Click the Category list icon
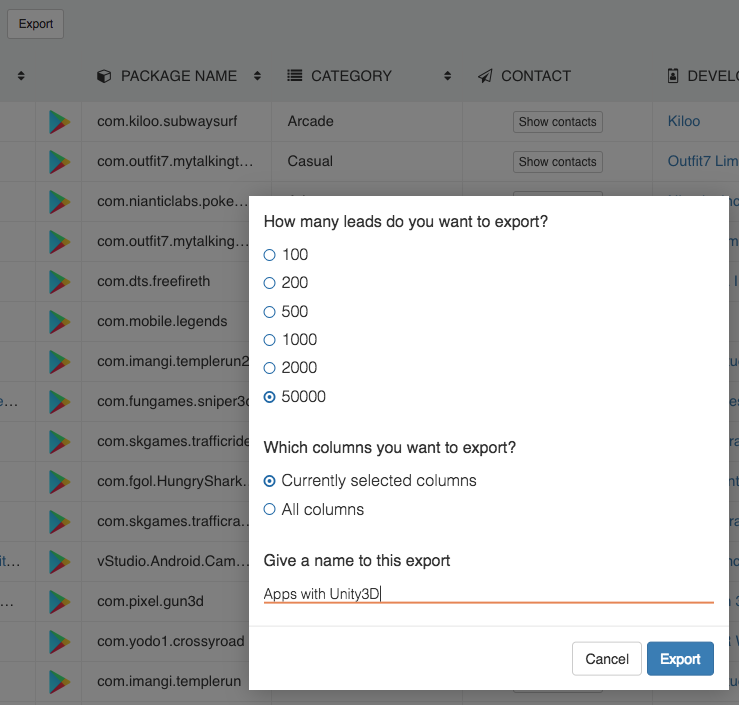 pos(295,75)
